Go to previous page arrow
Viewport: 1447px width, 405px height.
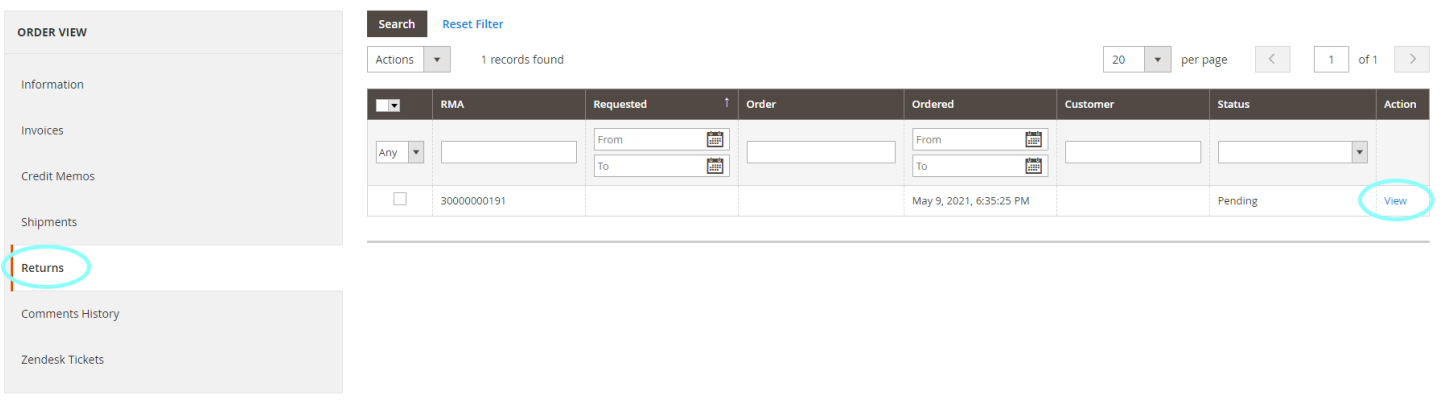coord(1272,60)
